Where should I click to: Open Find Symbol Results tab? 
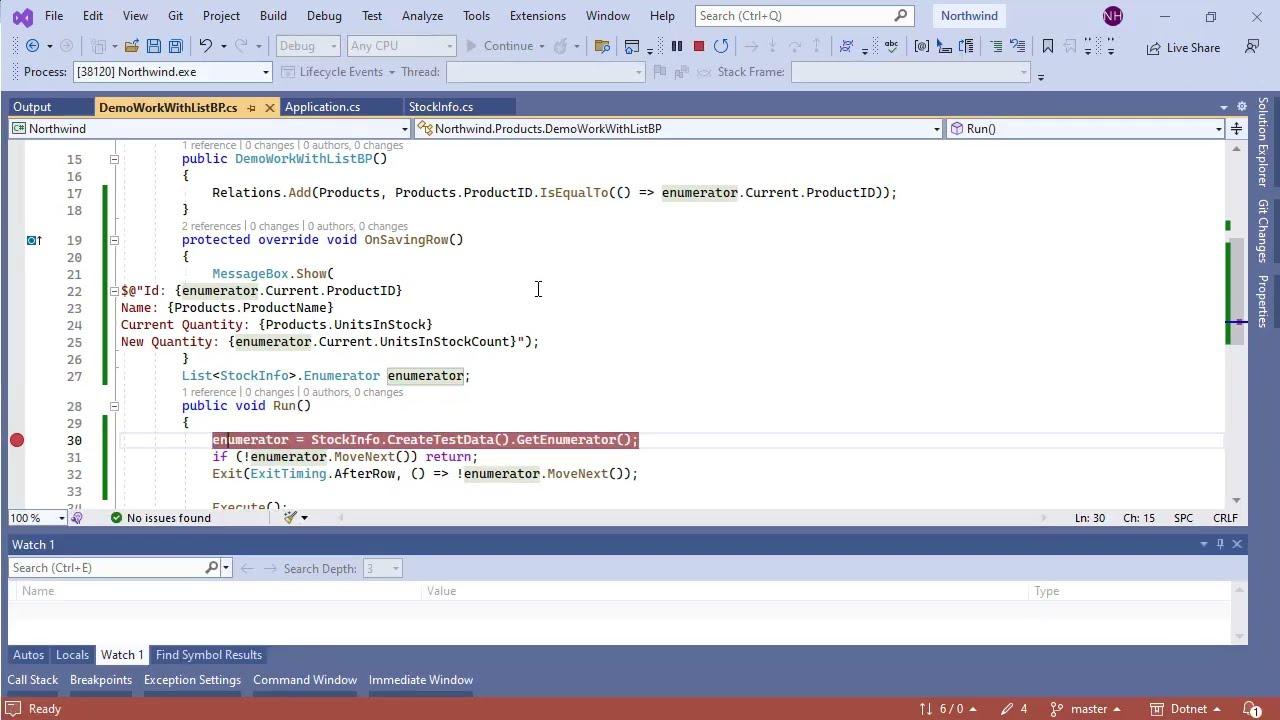[209, 655]
